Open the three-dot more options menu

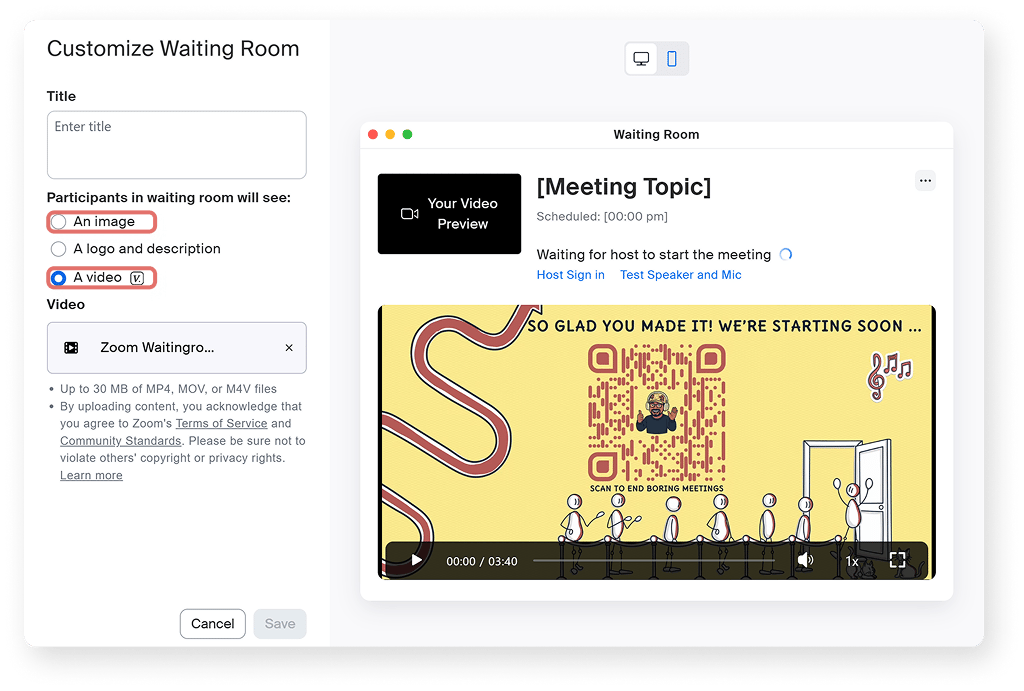click(925, 181)
